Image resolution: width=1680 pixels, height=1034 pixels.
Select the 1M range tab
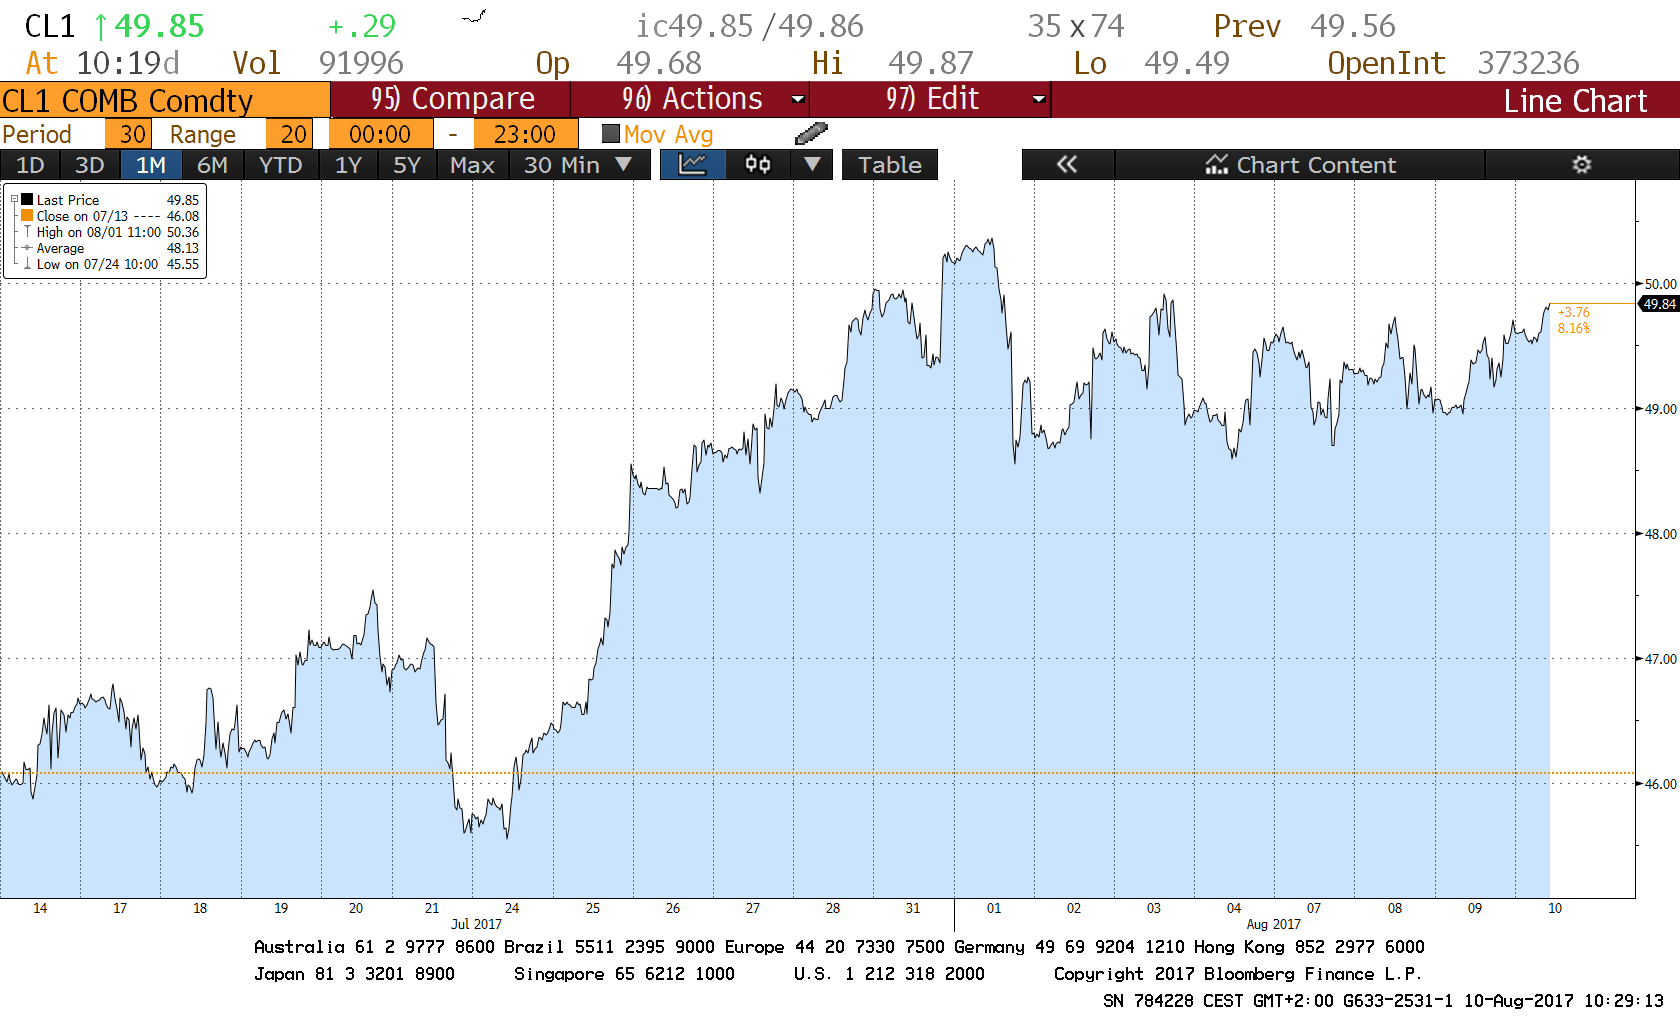151,165
